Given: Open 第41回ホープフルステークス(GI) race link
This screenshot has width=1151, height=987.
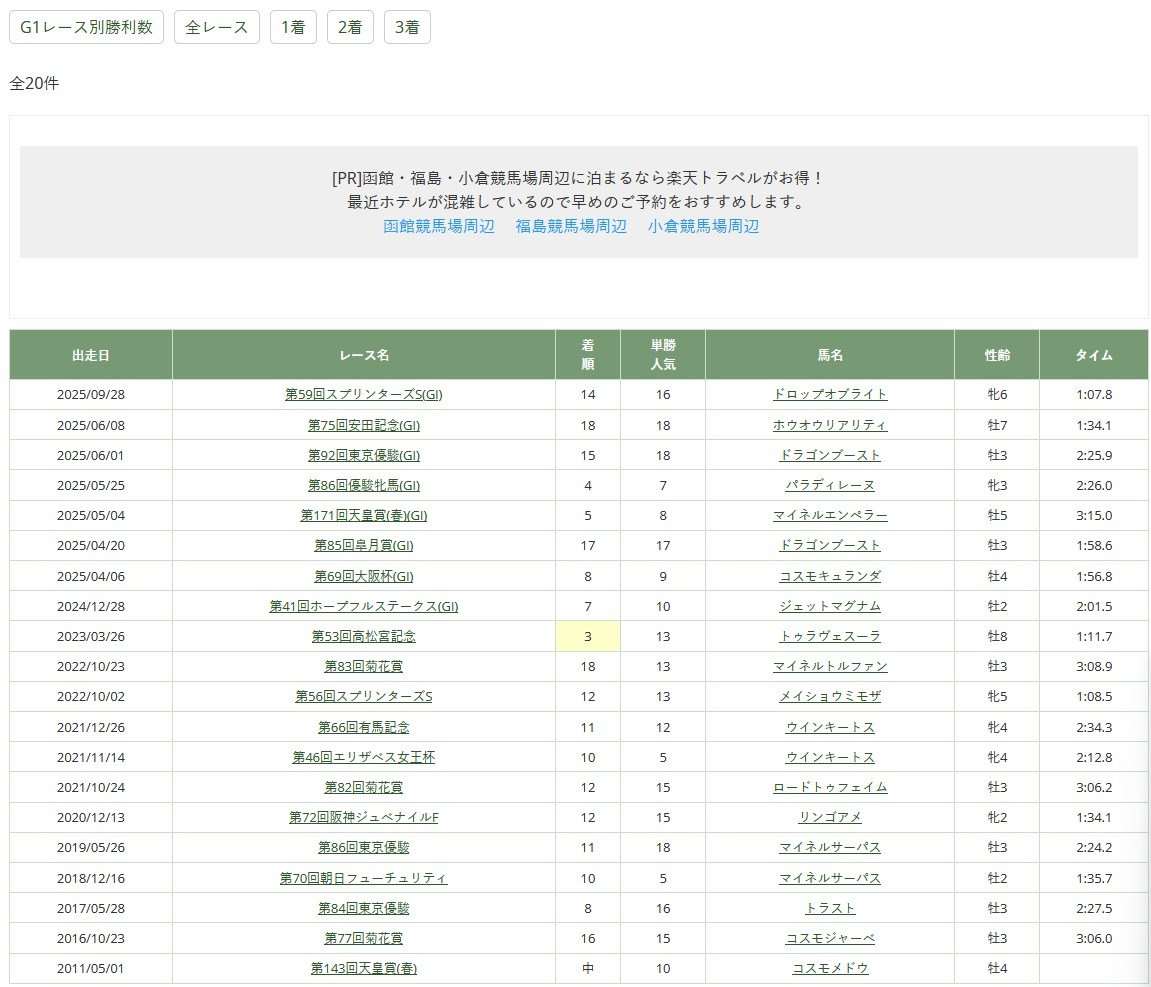Looking at the screenshot, I should click(364, 606).
